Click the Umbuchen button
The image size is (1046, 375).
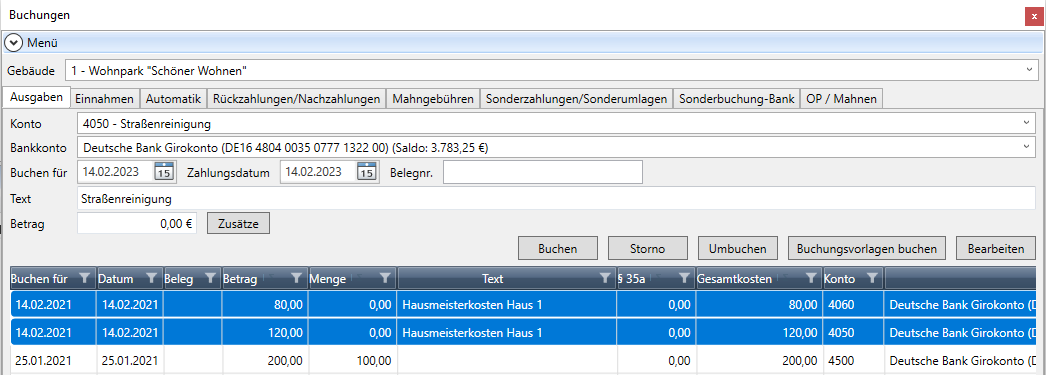[x=738, y=248]
